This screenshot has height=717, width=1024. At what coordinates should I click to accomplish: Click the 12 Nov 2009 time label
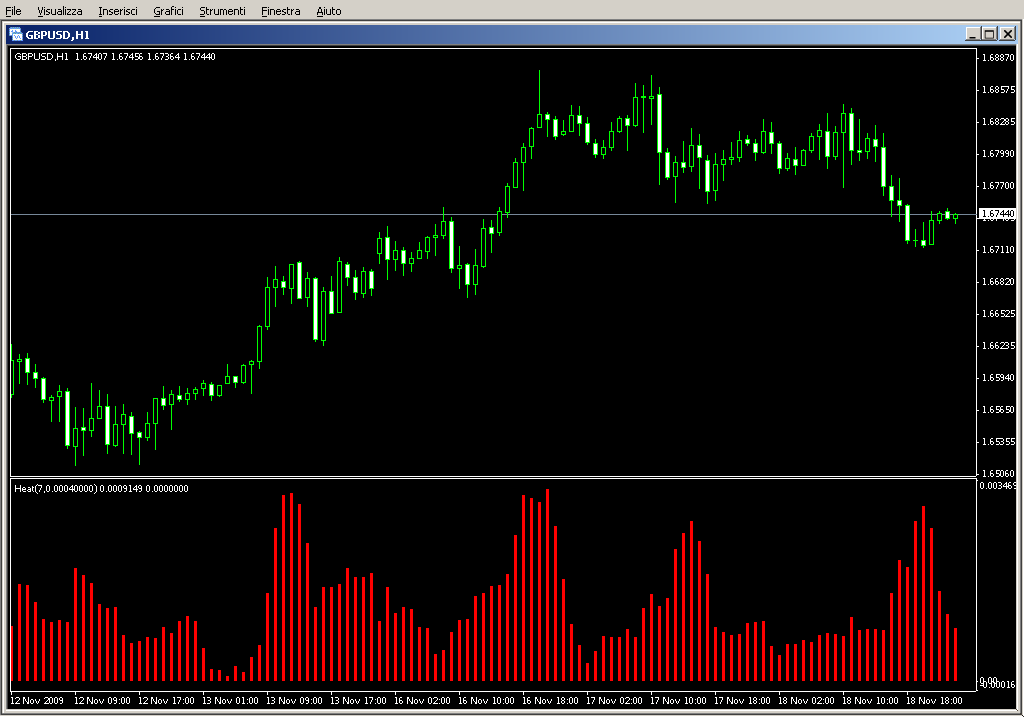(x=37, y=701)
